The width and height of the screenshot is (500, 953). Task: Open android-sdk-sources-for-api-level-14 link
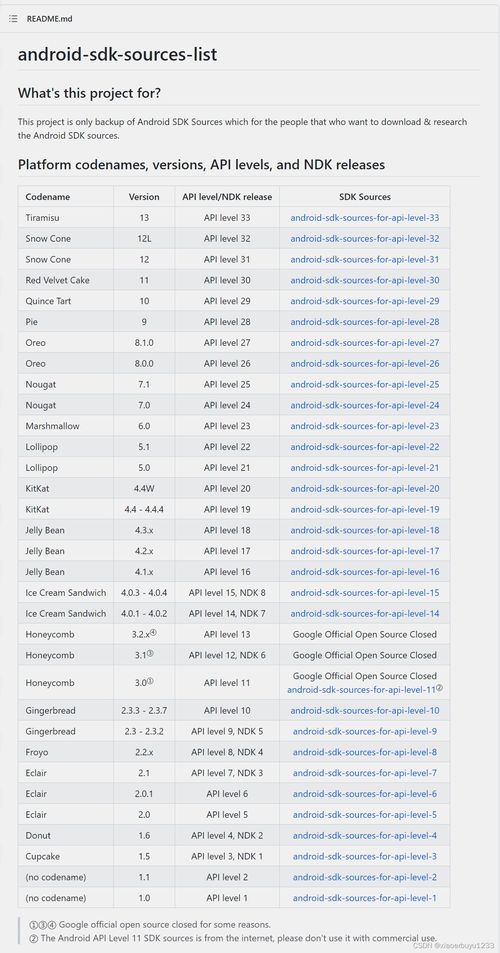tap(365, 613)
